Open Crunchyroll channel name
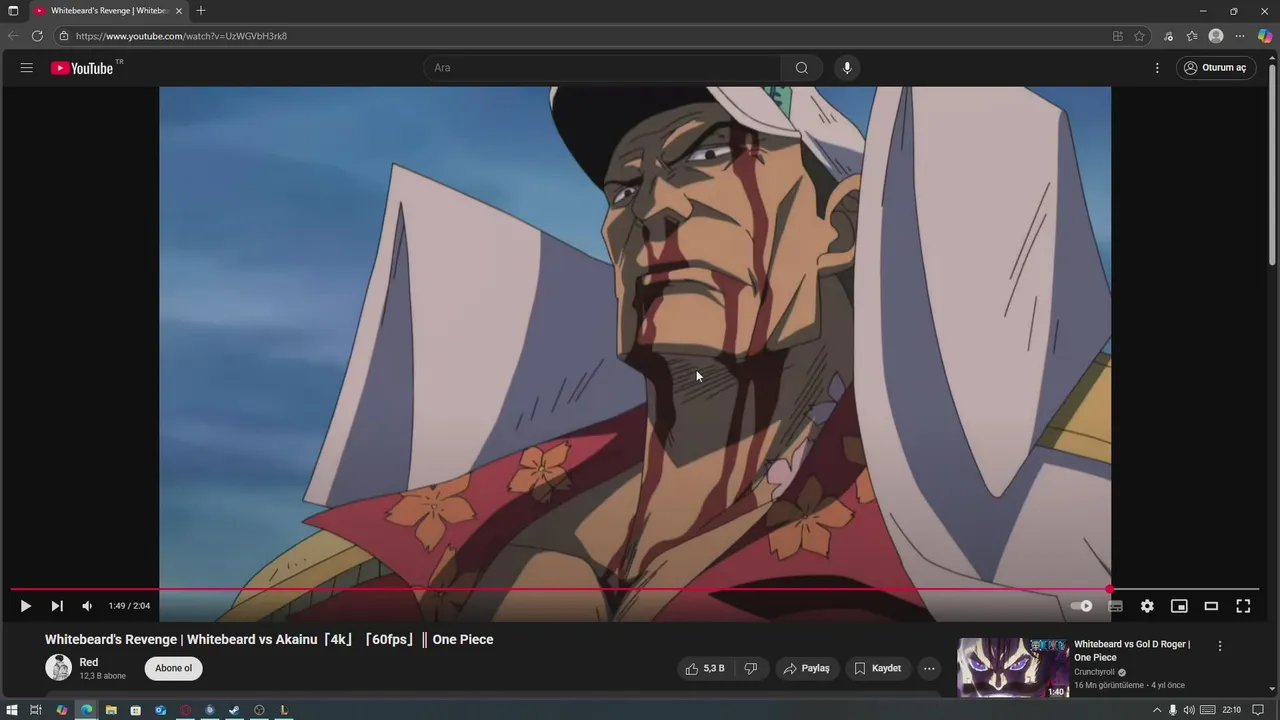Image resolution: width=1280 pixels, height=720 pixels. click(1094, 672)
